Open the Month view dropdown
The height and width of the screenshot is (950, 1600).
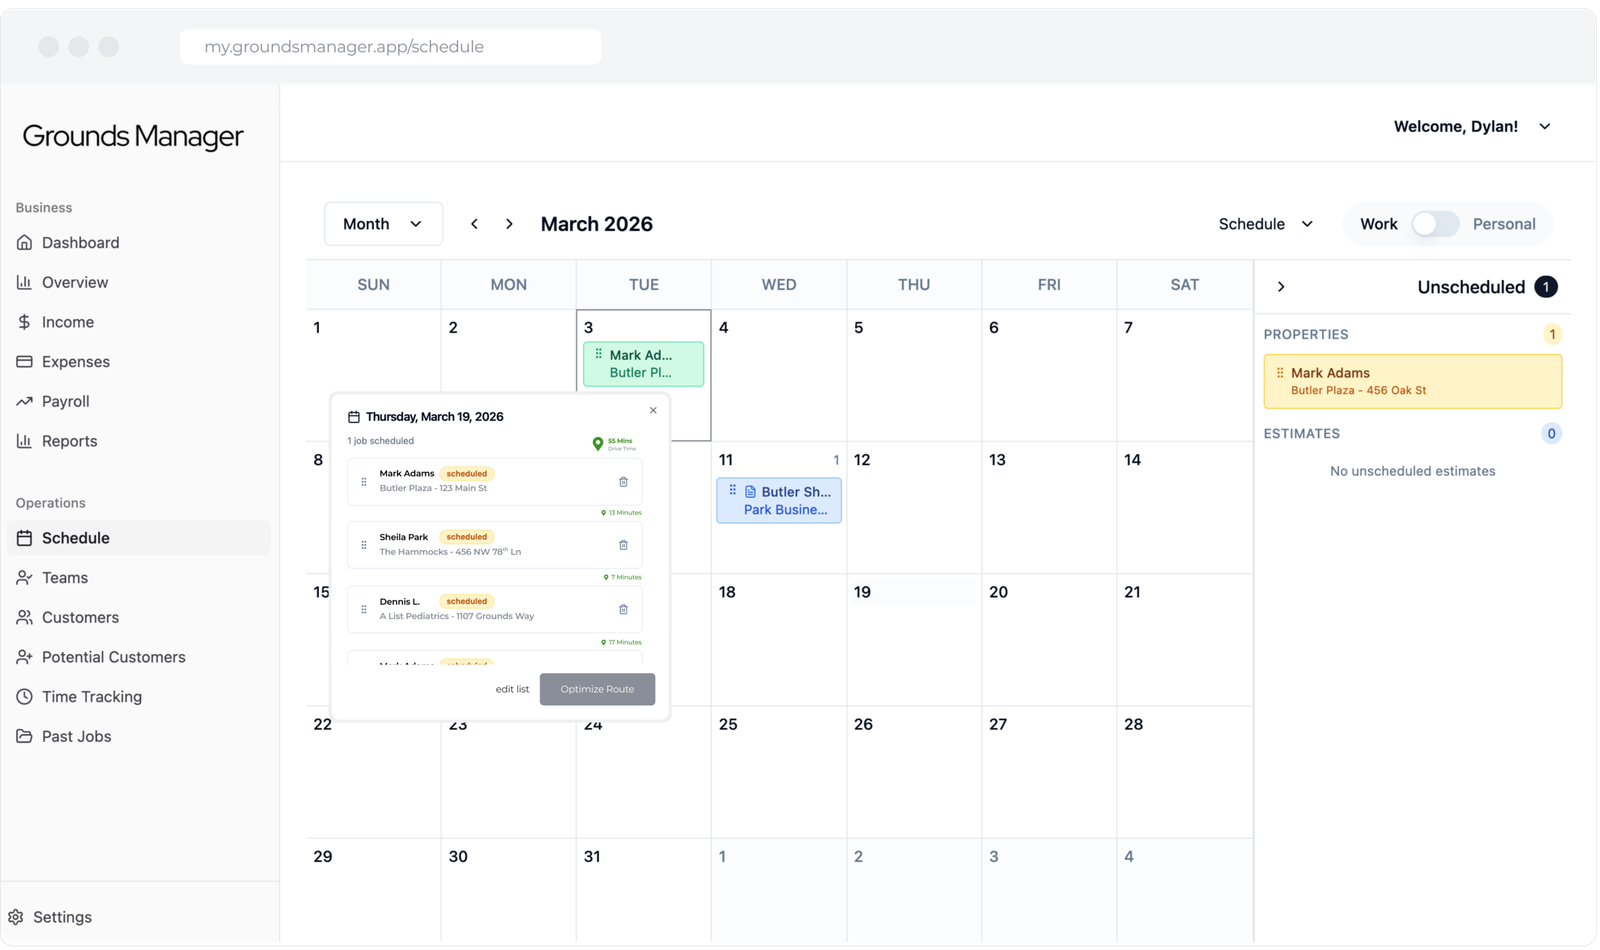pos(383,224)
